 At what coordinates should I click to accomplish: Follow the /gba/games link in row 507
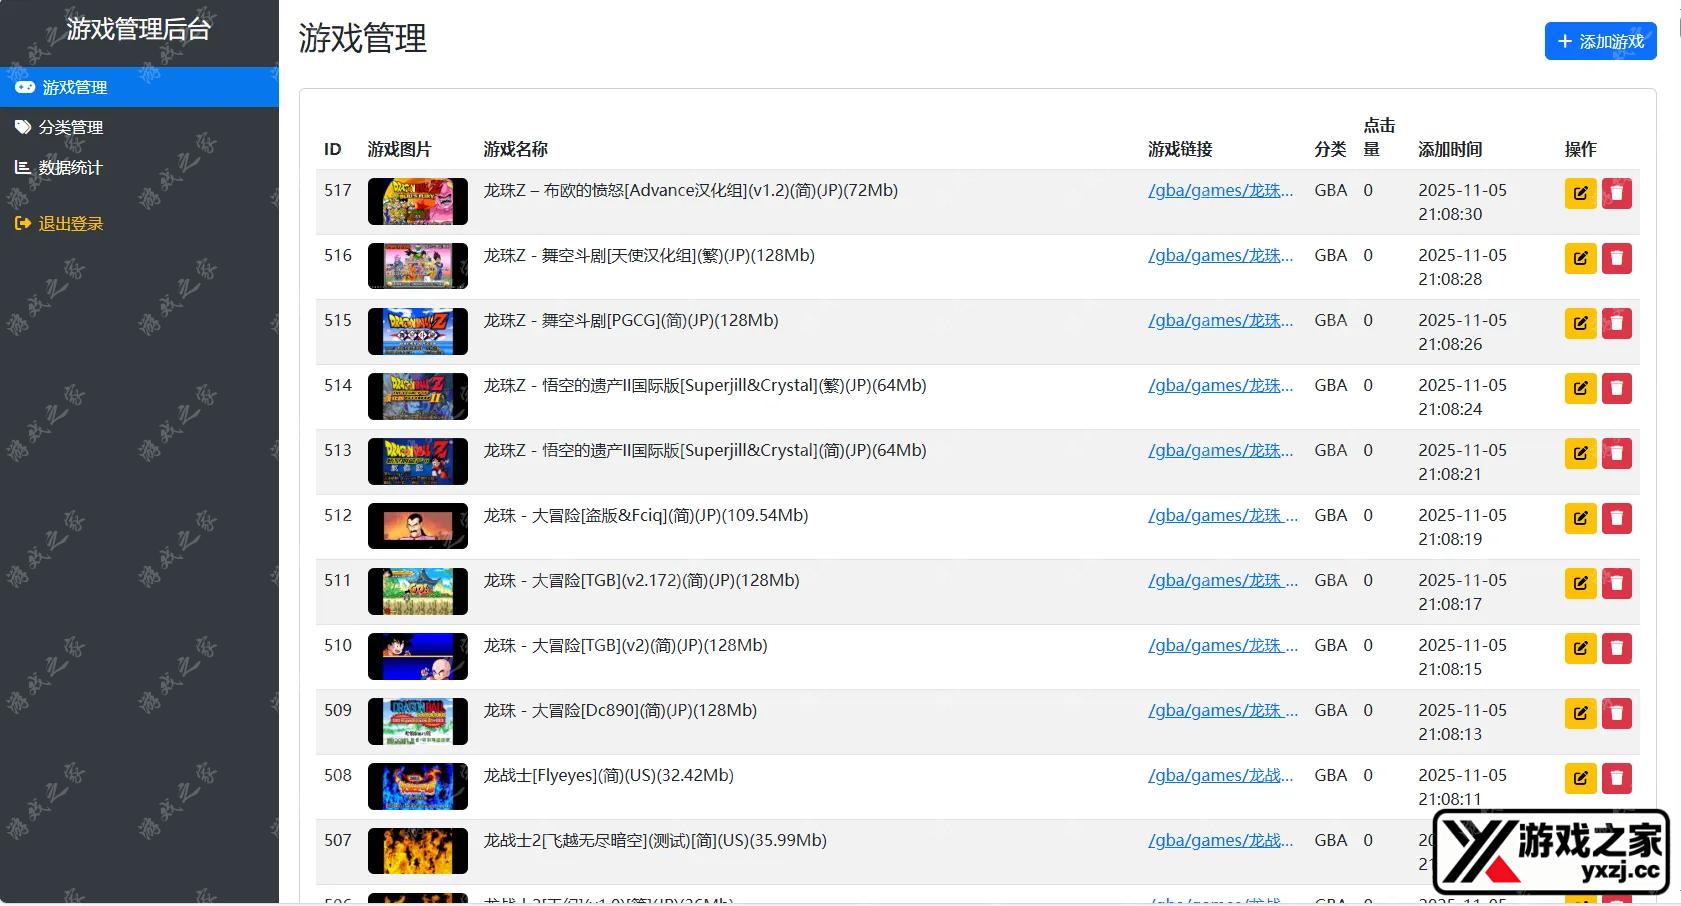point(1220,840)
